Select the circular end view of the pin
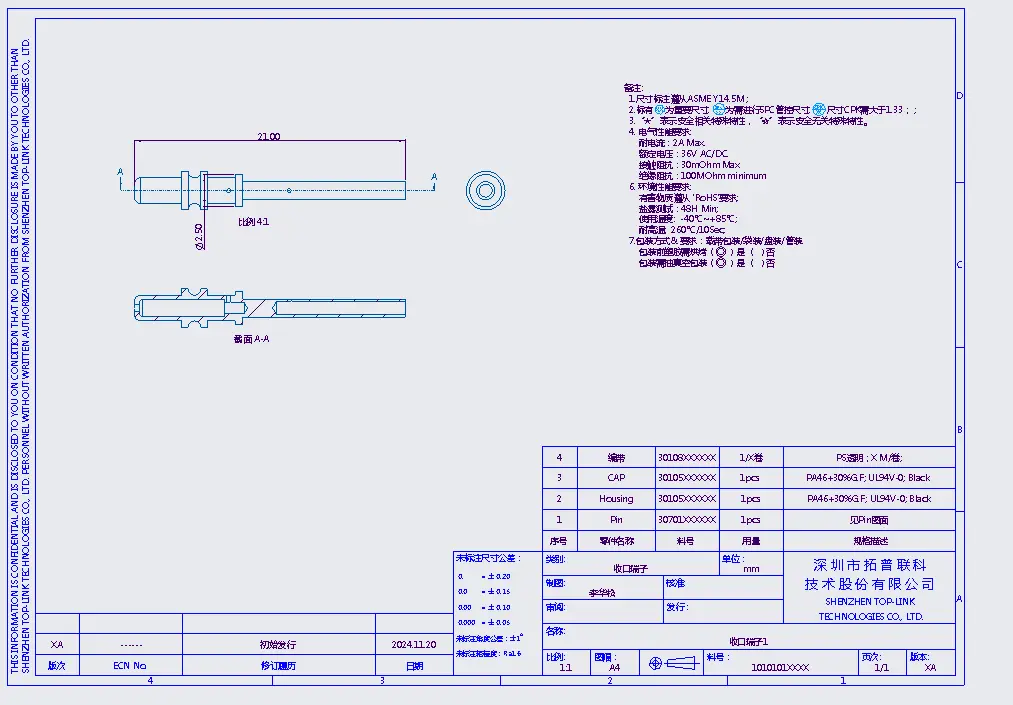Screen dimensions: 1013x705 [x=486, y=189]
